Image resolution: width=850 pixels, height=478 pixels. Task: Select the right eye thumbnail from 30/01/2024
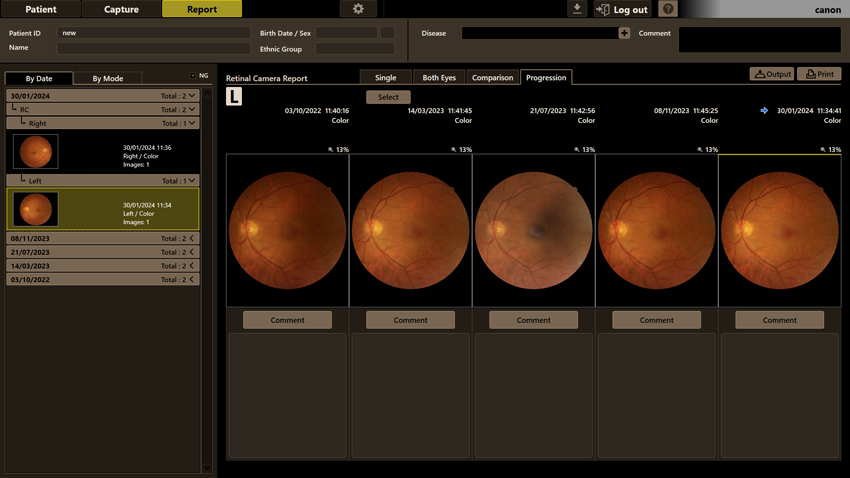point(36,151)
